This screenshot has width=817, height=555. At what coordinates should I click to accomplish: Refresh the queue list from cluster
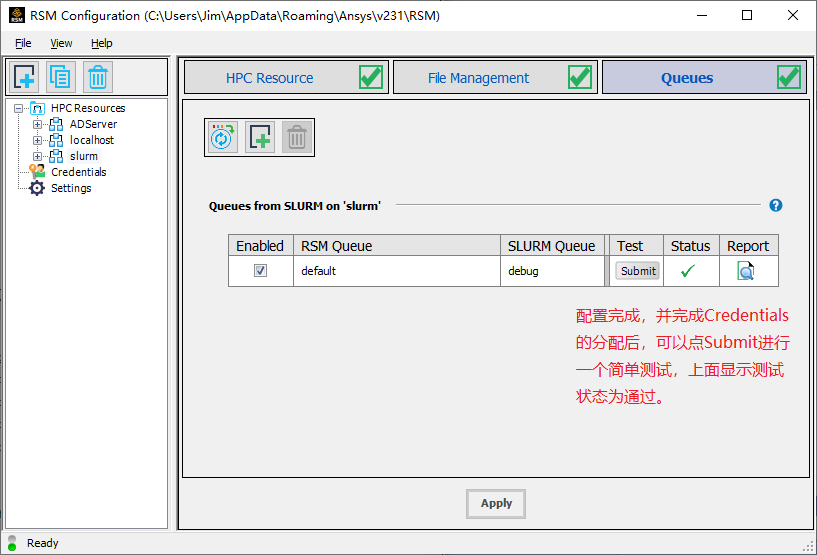(222, 138)
